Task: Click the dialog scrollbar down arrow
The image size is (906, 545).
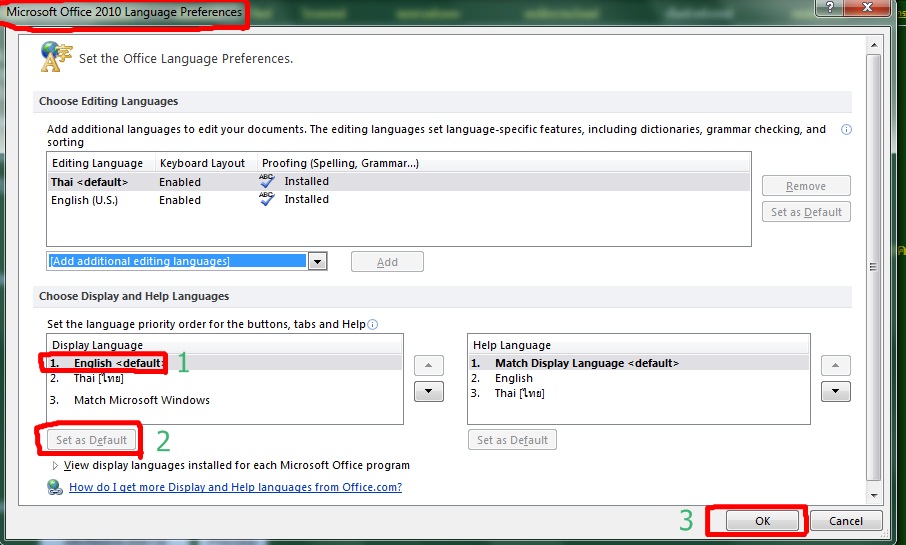Action: (874, 495)
